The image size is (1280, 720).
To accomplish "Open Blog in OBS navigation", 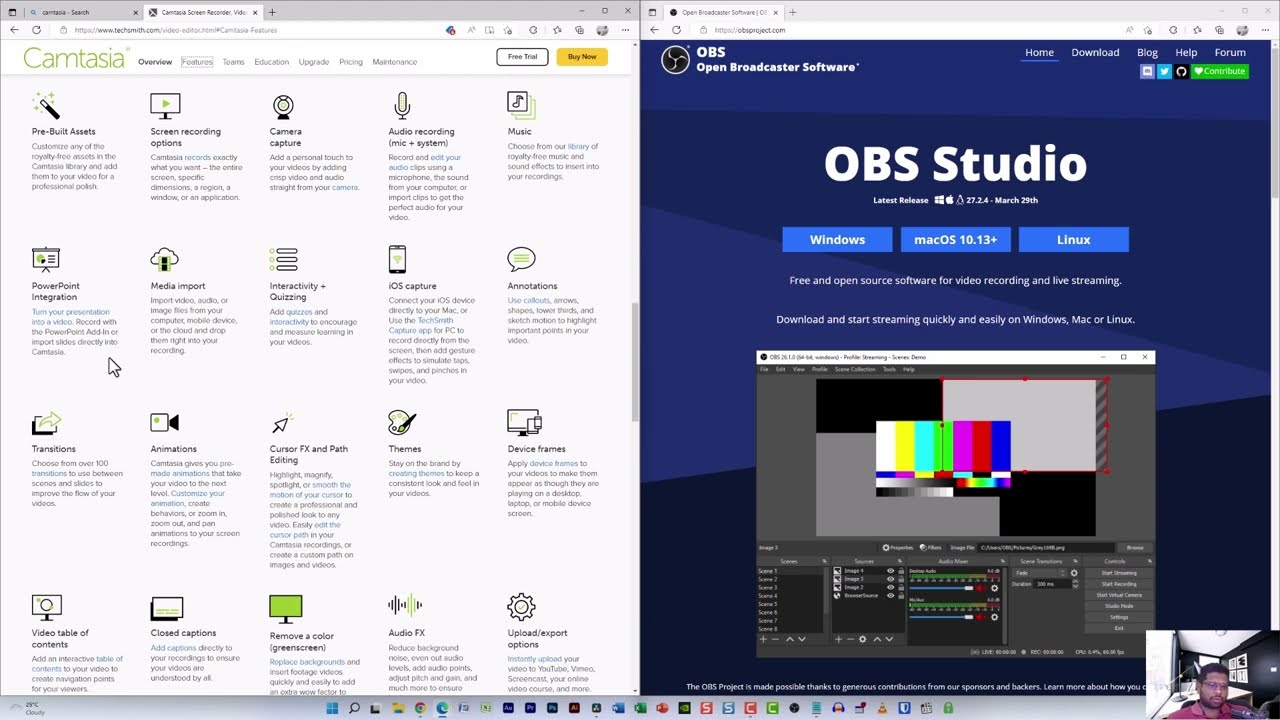I will tap(1147, 53).
